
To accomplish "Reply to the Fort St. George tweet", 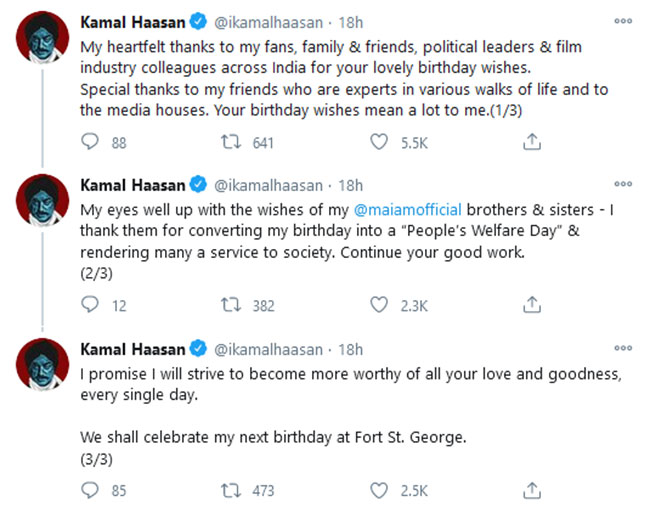I will point(90,490).
